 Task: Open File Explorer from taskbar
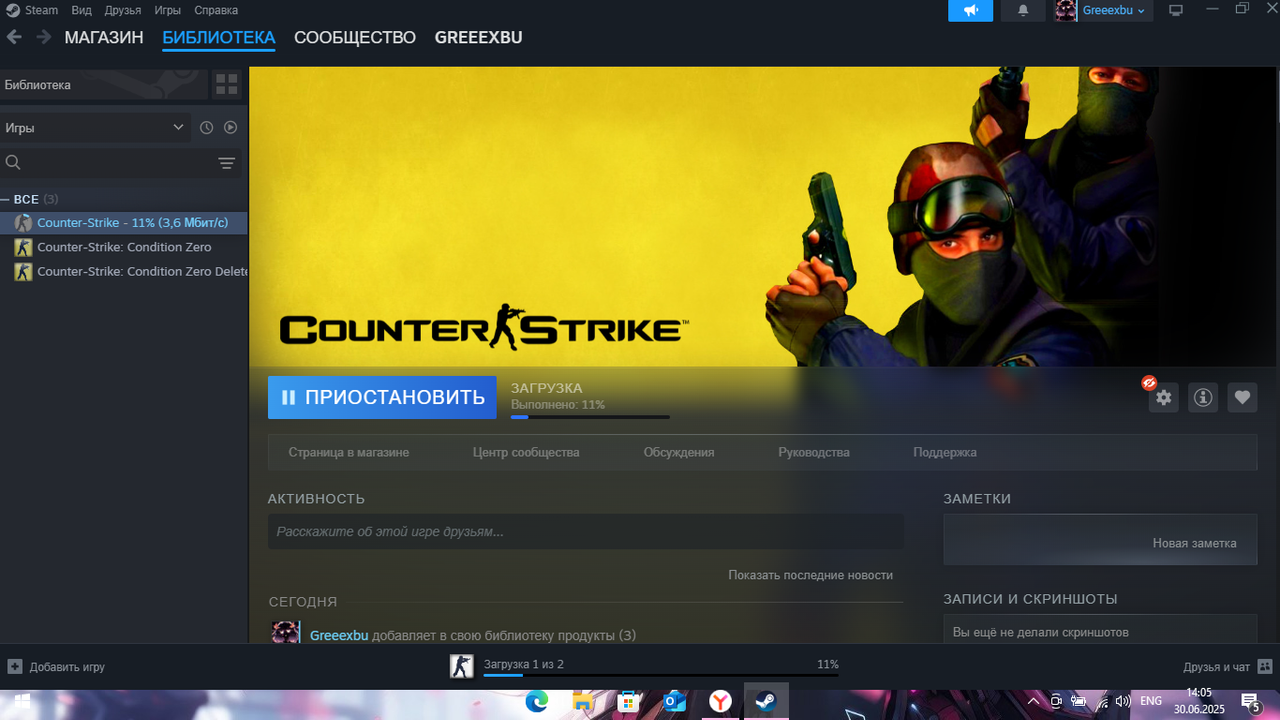tap(583, 702)
